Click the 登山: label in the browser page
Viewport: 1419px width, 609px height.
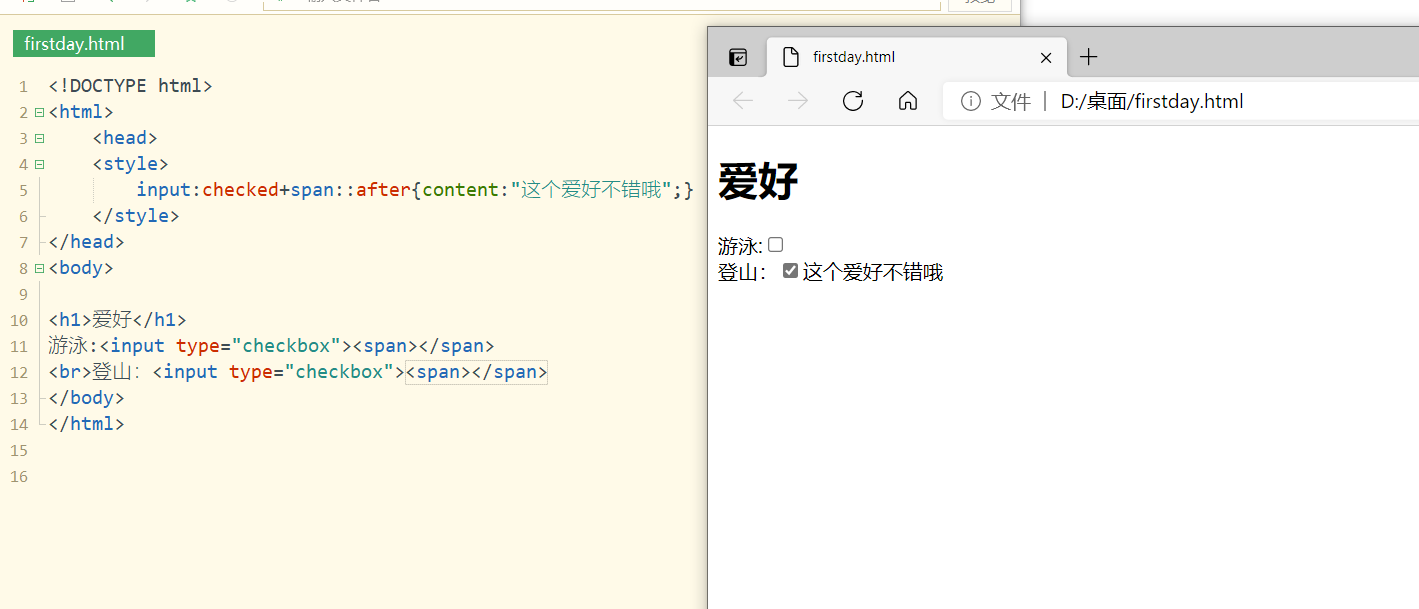[x=742, y=272]
